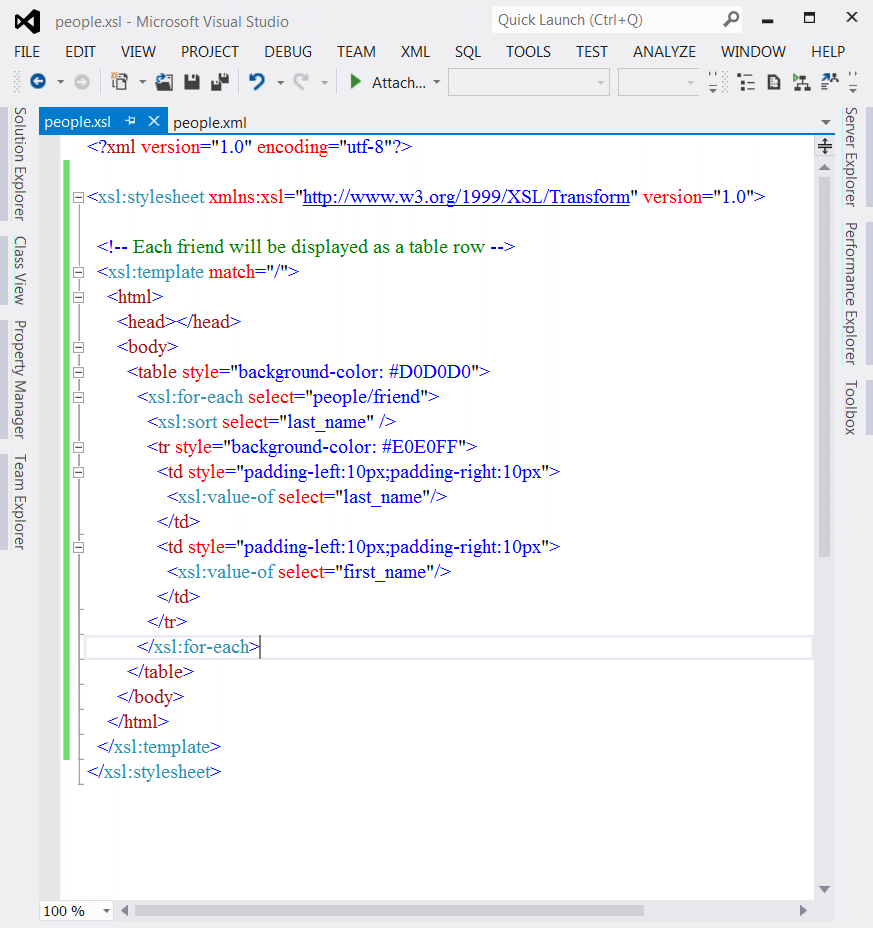
Task: Click the people-with-lines icon in toolbar
Action: (x=830, y=82)
